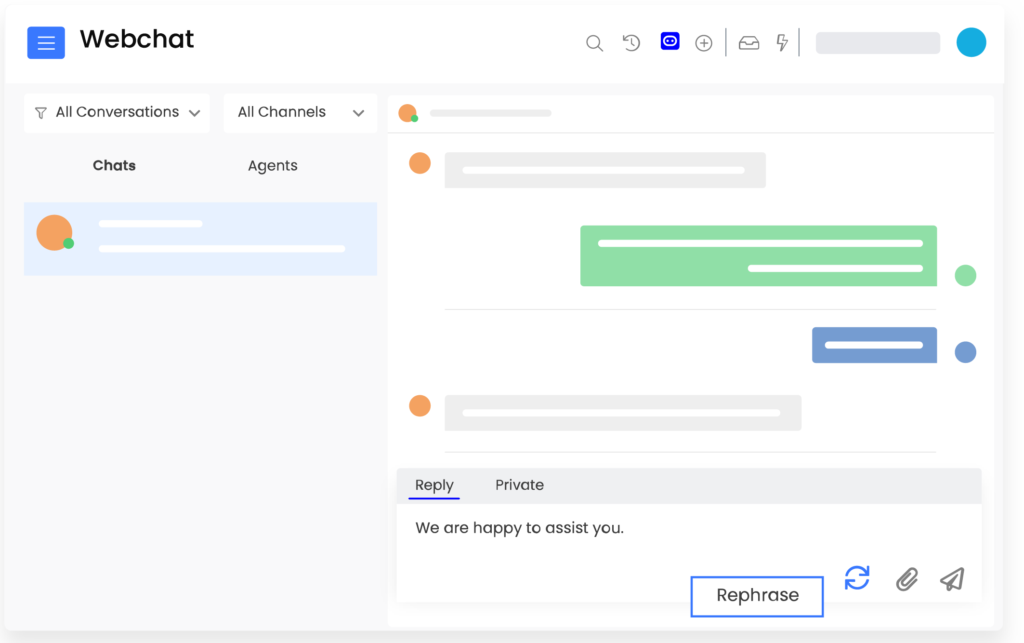
Task: Click the lightning bolt icon
Action: (x=782, y=43)
